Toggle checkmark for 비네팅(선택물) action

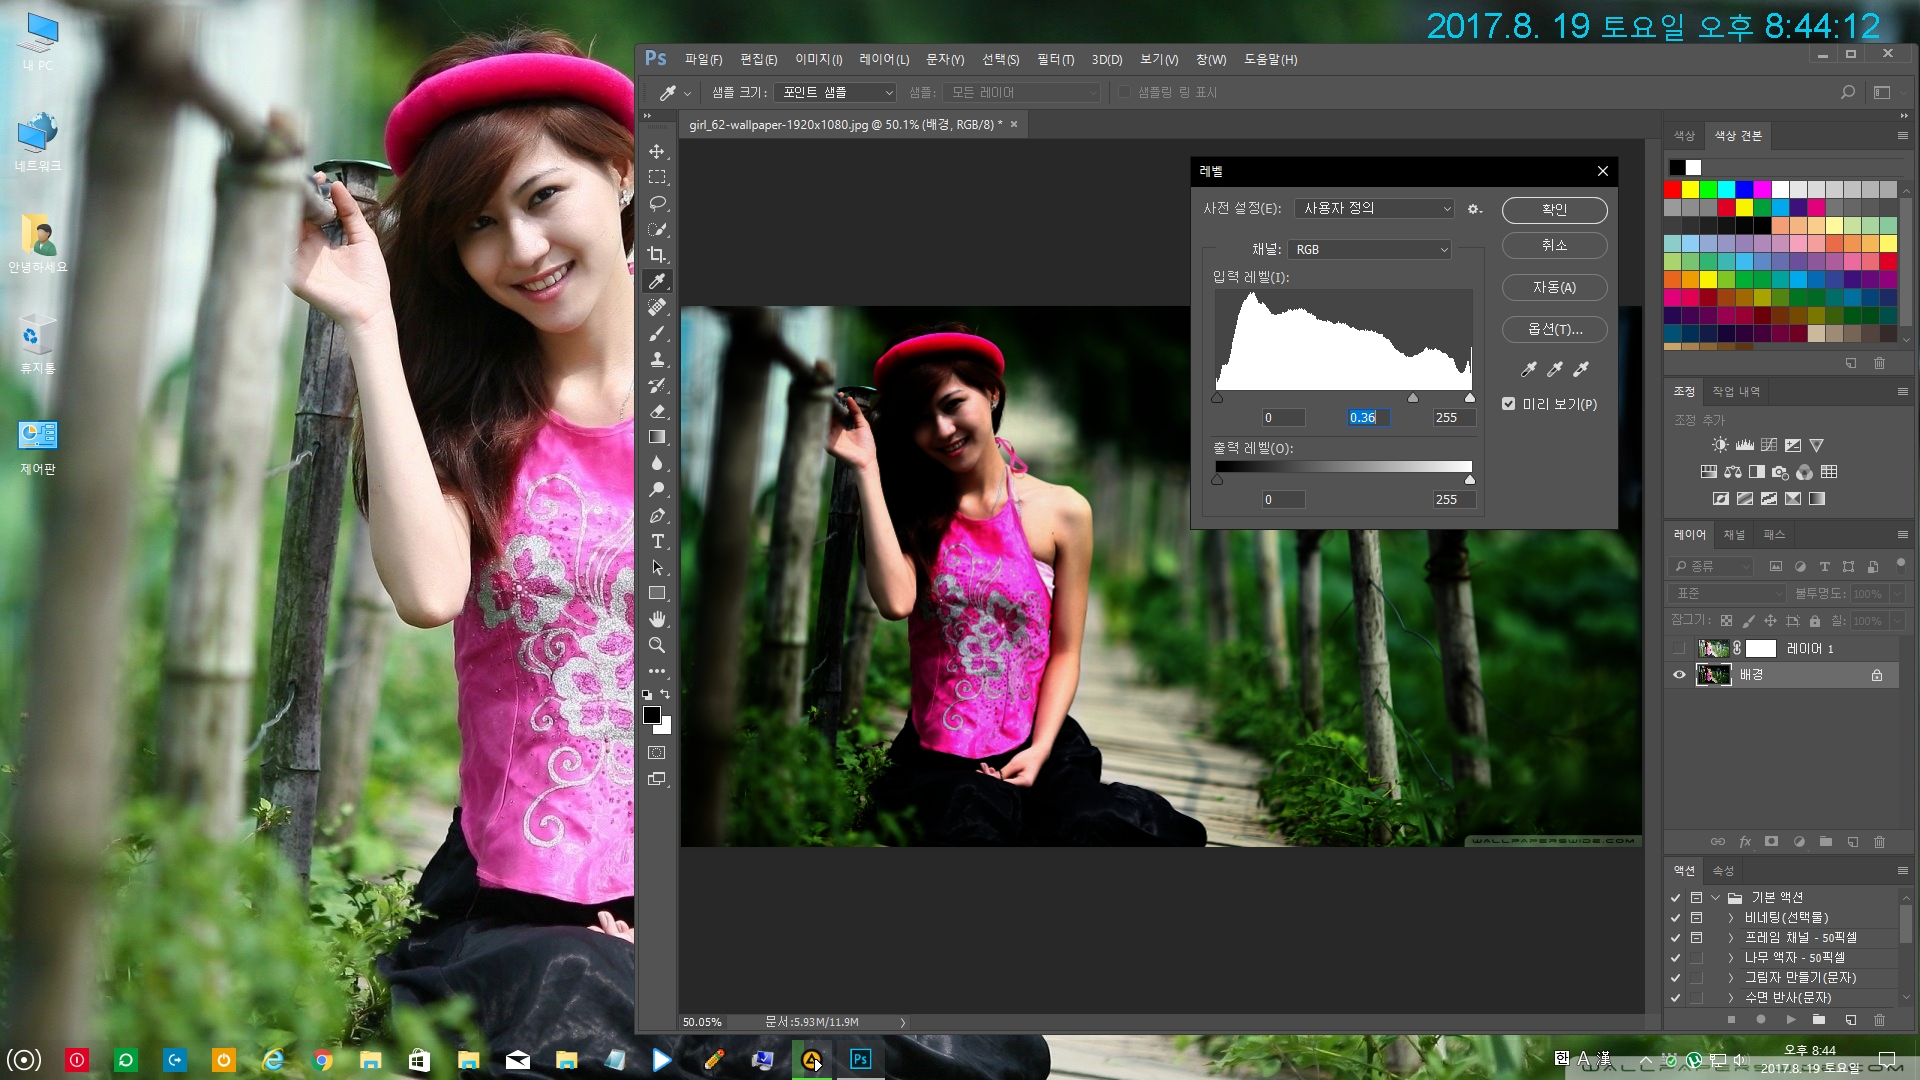click(1675, 918)
